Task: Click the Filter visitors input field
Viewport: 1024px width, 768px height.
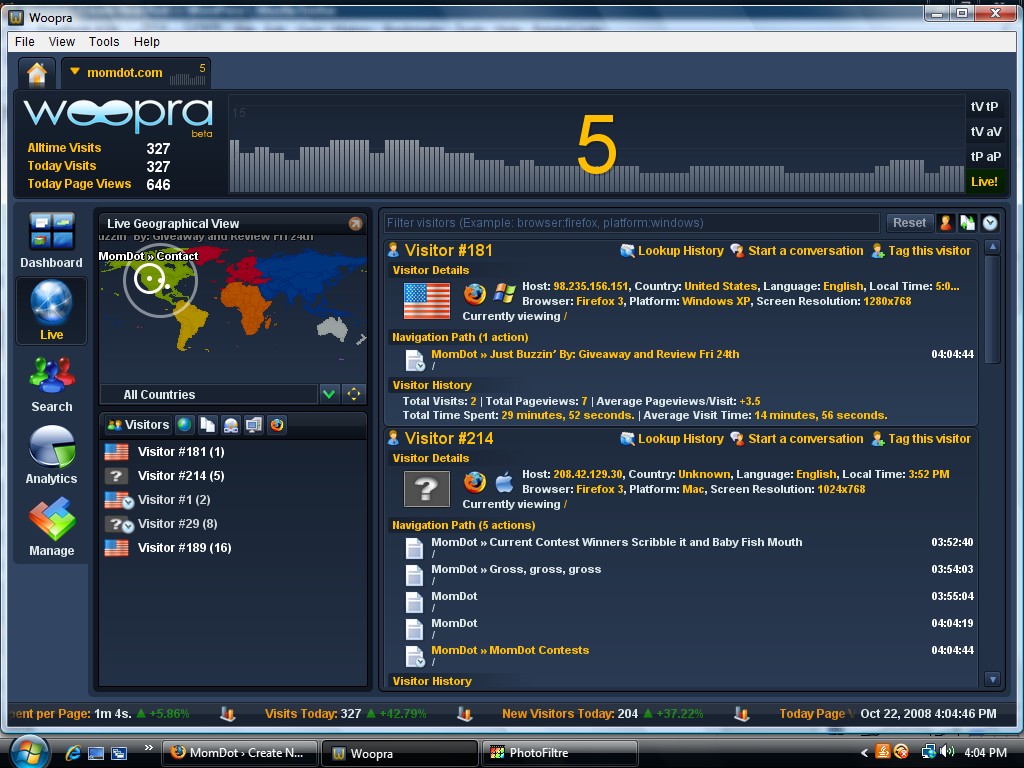Action: click(632, 223)
